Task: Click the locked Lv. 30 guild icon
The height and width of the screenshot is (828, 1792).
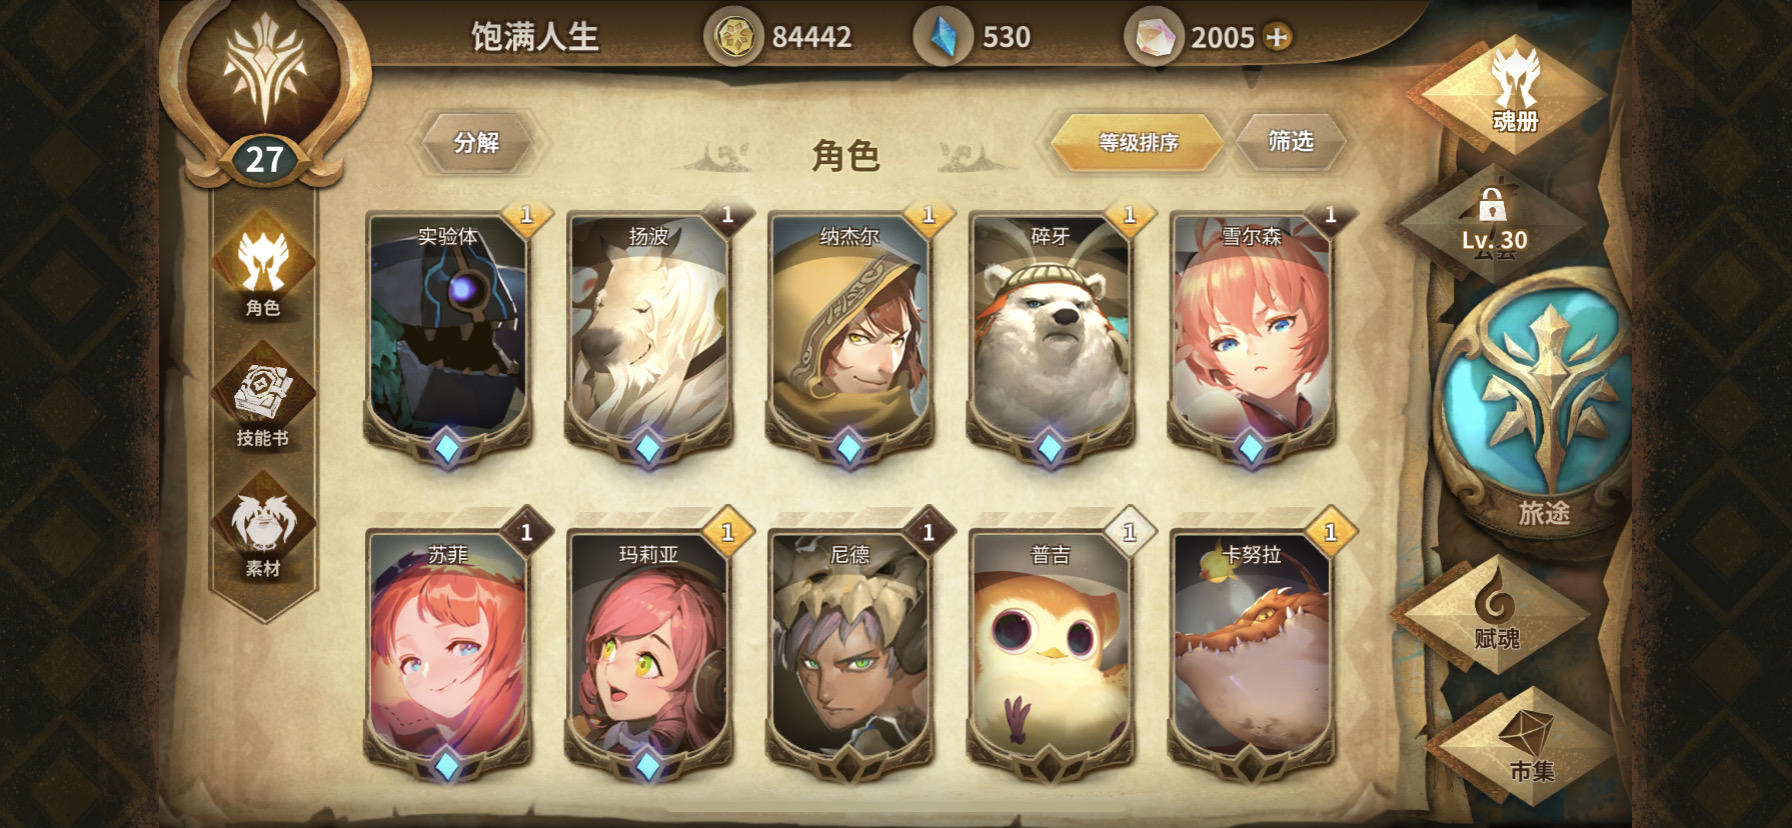Action: click(1493, 225)
